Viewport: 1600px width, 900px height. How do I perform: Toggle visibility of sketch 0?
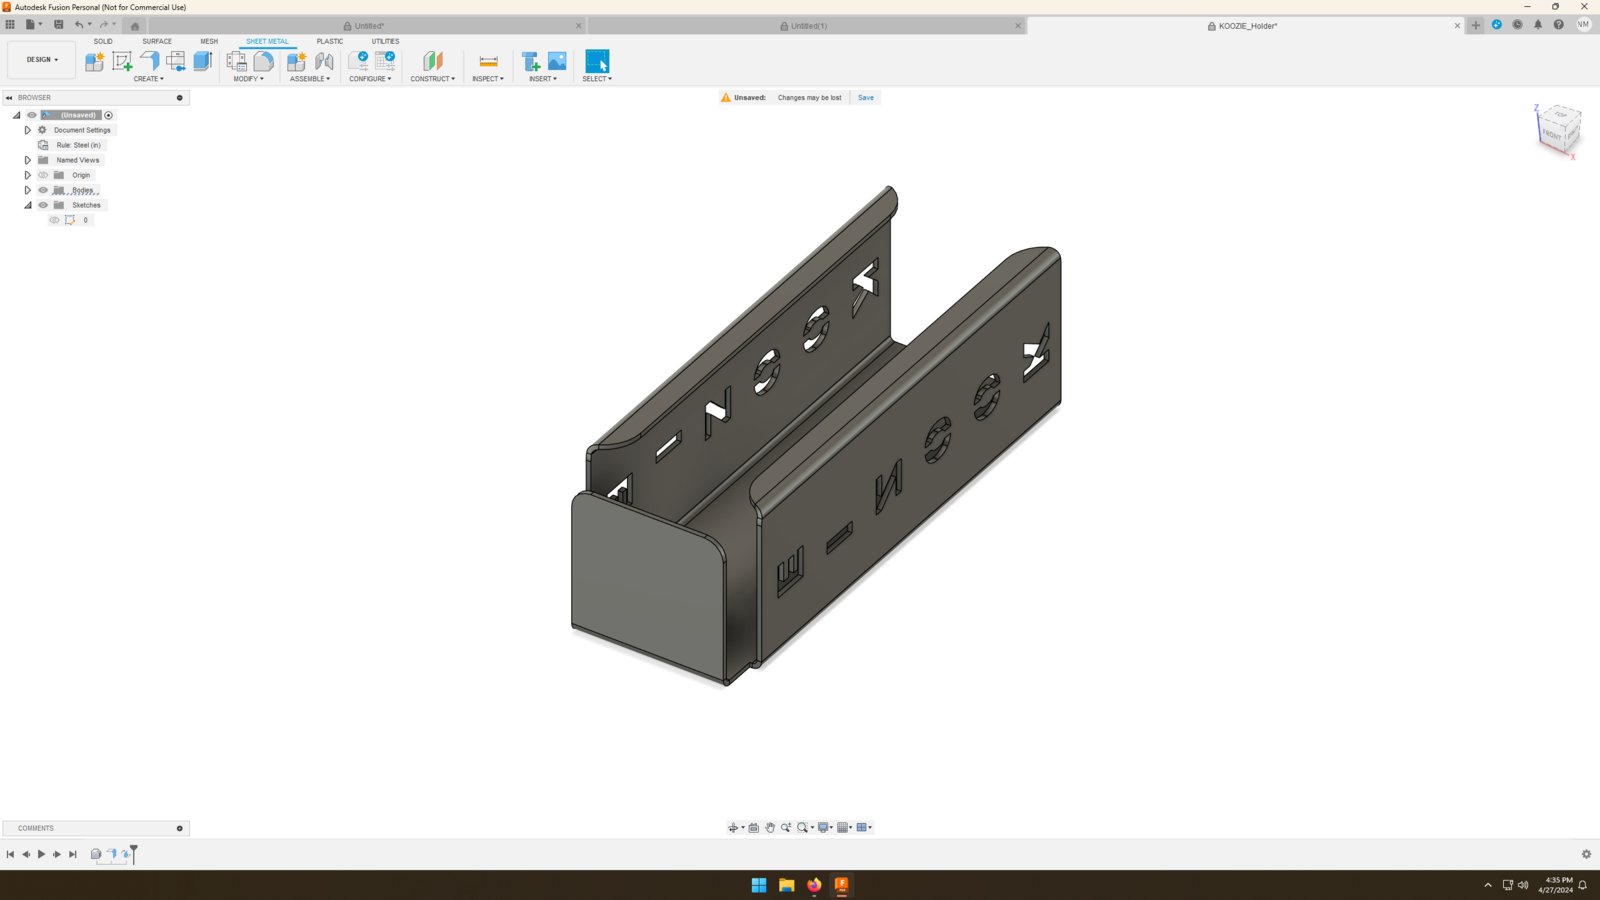(55, 220)
